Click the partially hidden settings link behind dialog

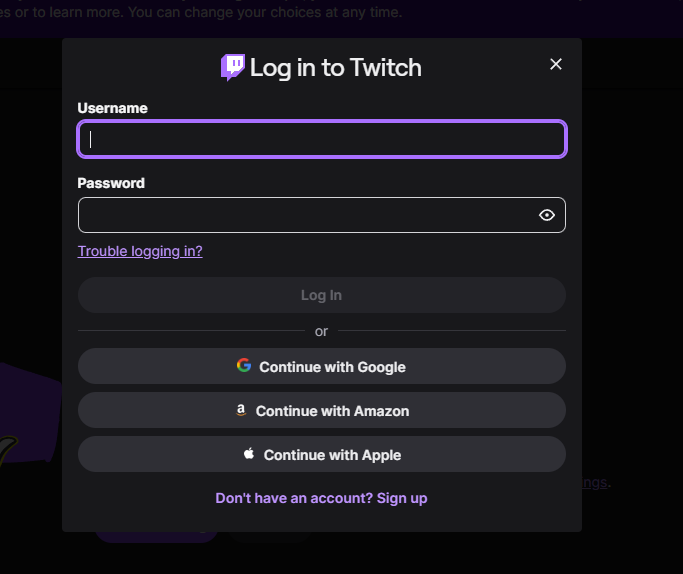coord(595,483)
